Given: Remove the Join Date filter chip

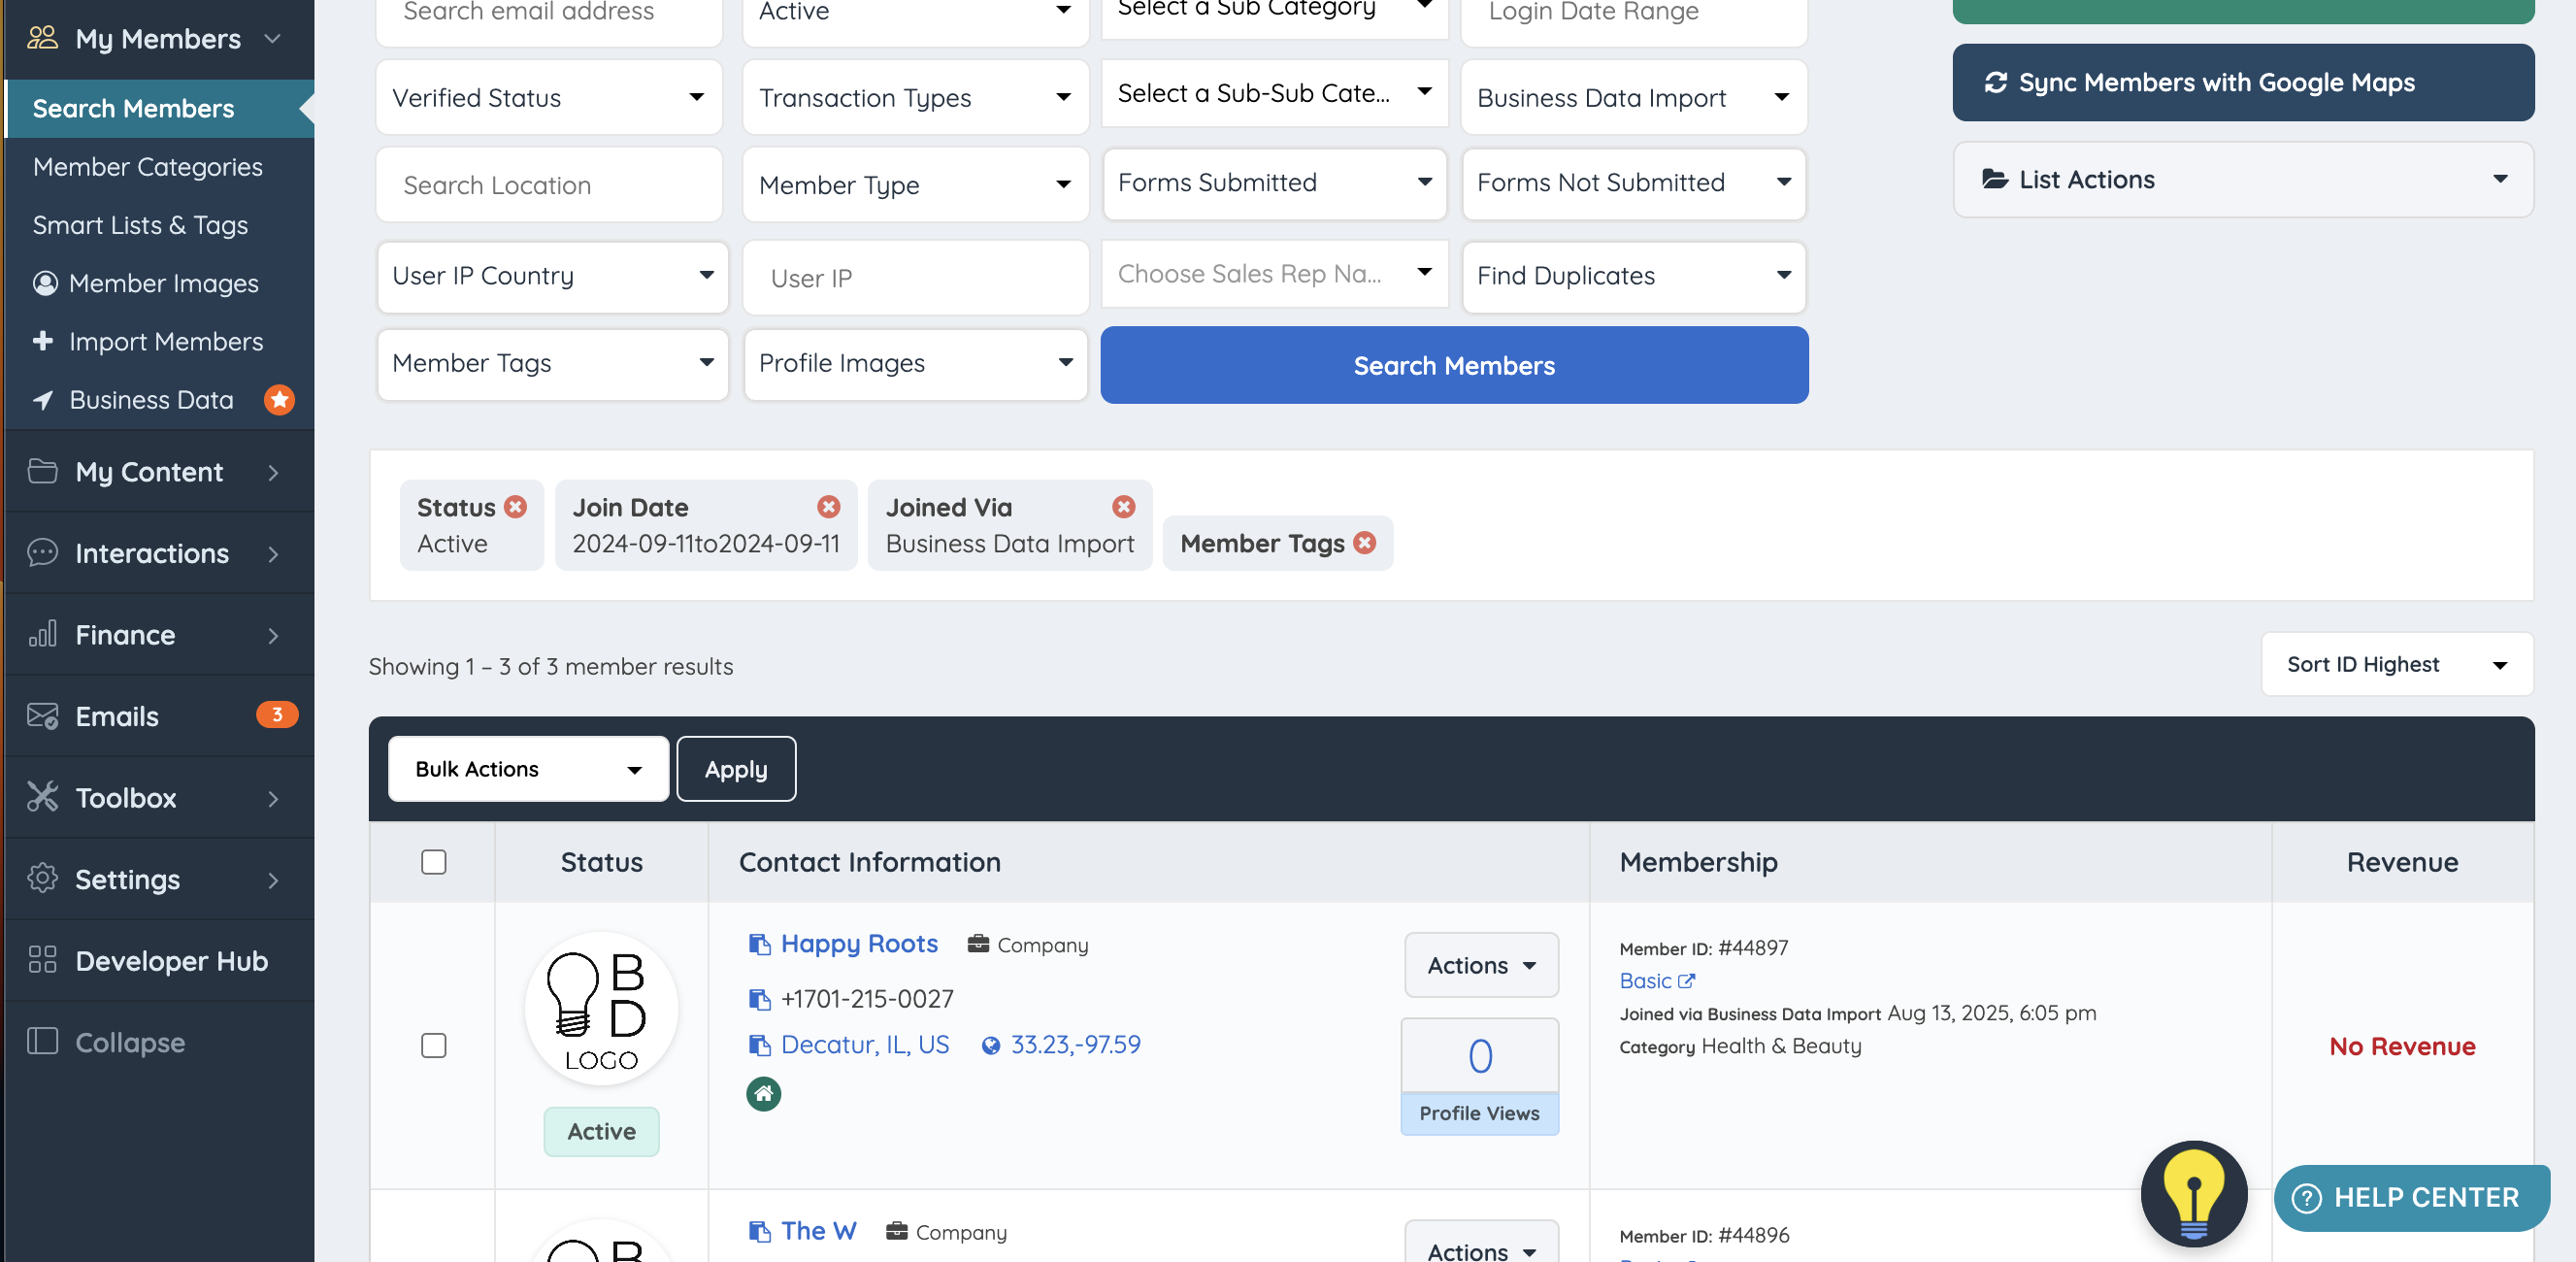Looking at the screenshot, I should (828, 507).
